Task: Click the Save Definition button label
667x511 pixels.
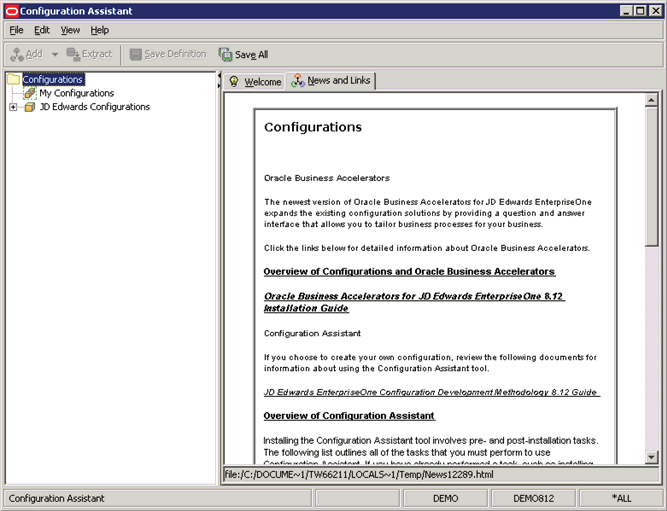Action: 175,54
